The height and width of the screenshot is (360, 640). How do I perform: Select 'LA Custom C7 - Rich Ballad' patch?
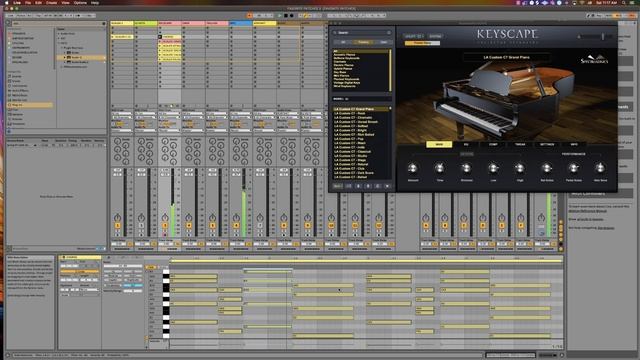pyautogui.click(x=354, y=135)
